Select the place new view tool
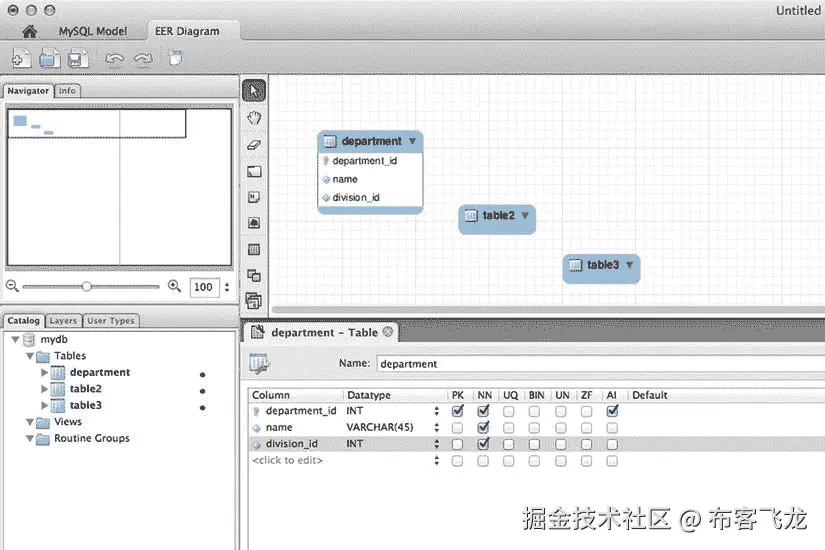 point(254,275)
